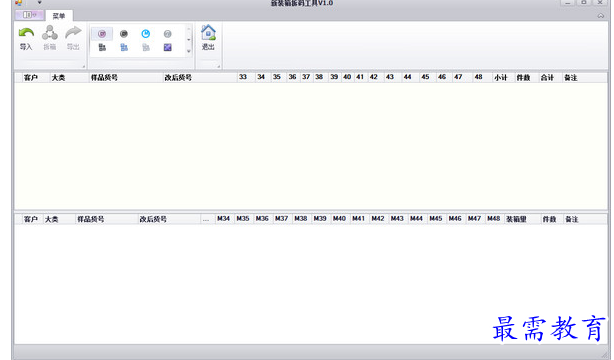Click the 拆箱 split-box icon

[x=50, y=38]
